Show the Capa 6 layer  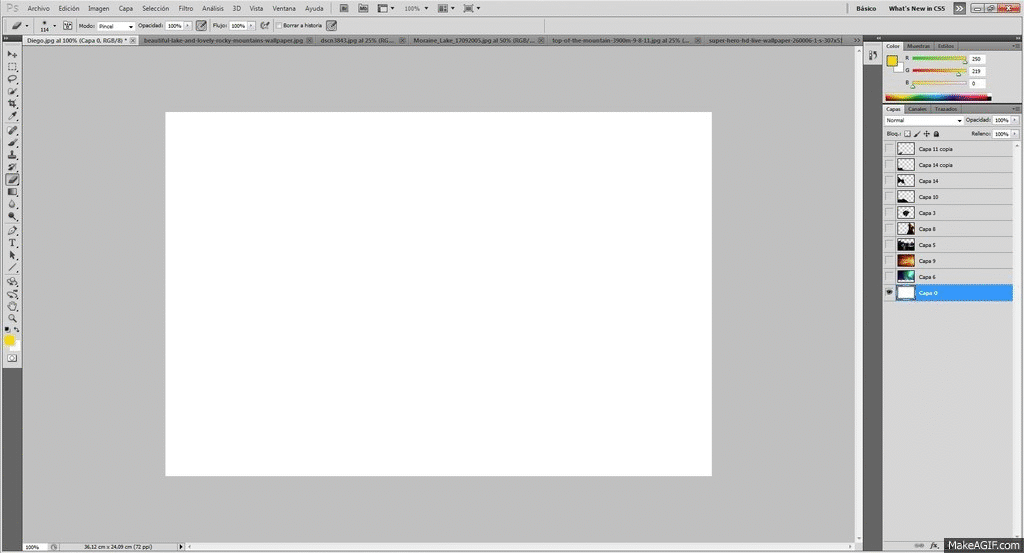[x=889, y=277]
